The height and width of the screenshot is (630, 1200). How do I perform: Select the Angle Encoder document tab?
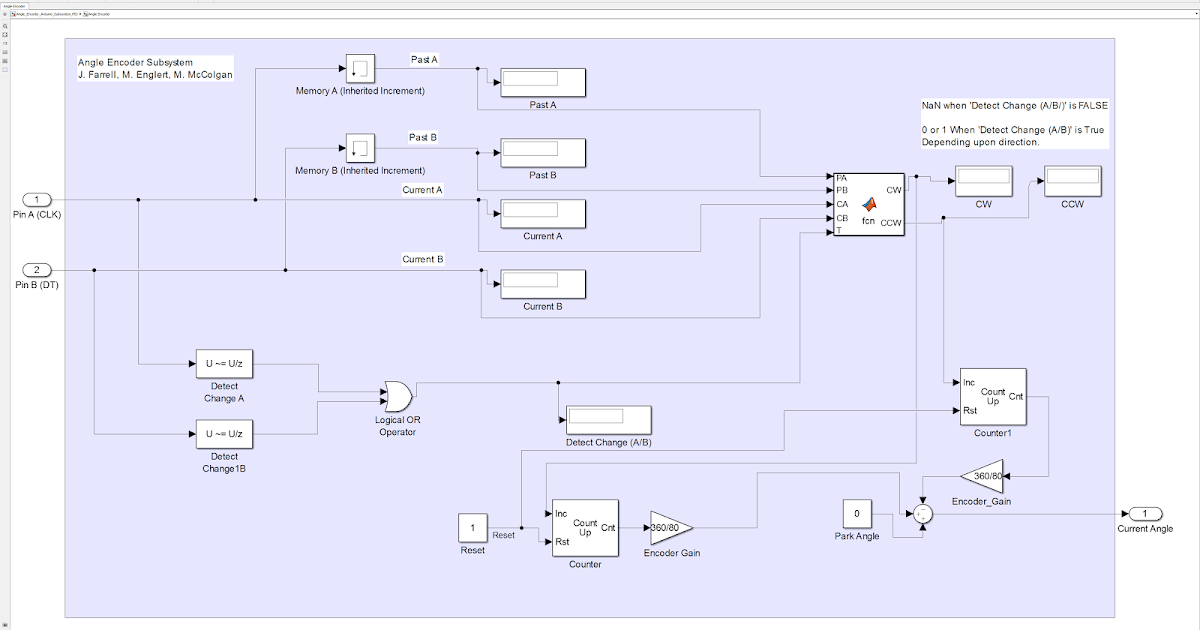coord(17,5)
